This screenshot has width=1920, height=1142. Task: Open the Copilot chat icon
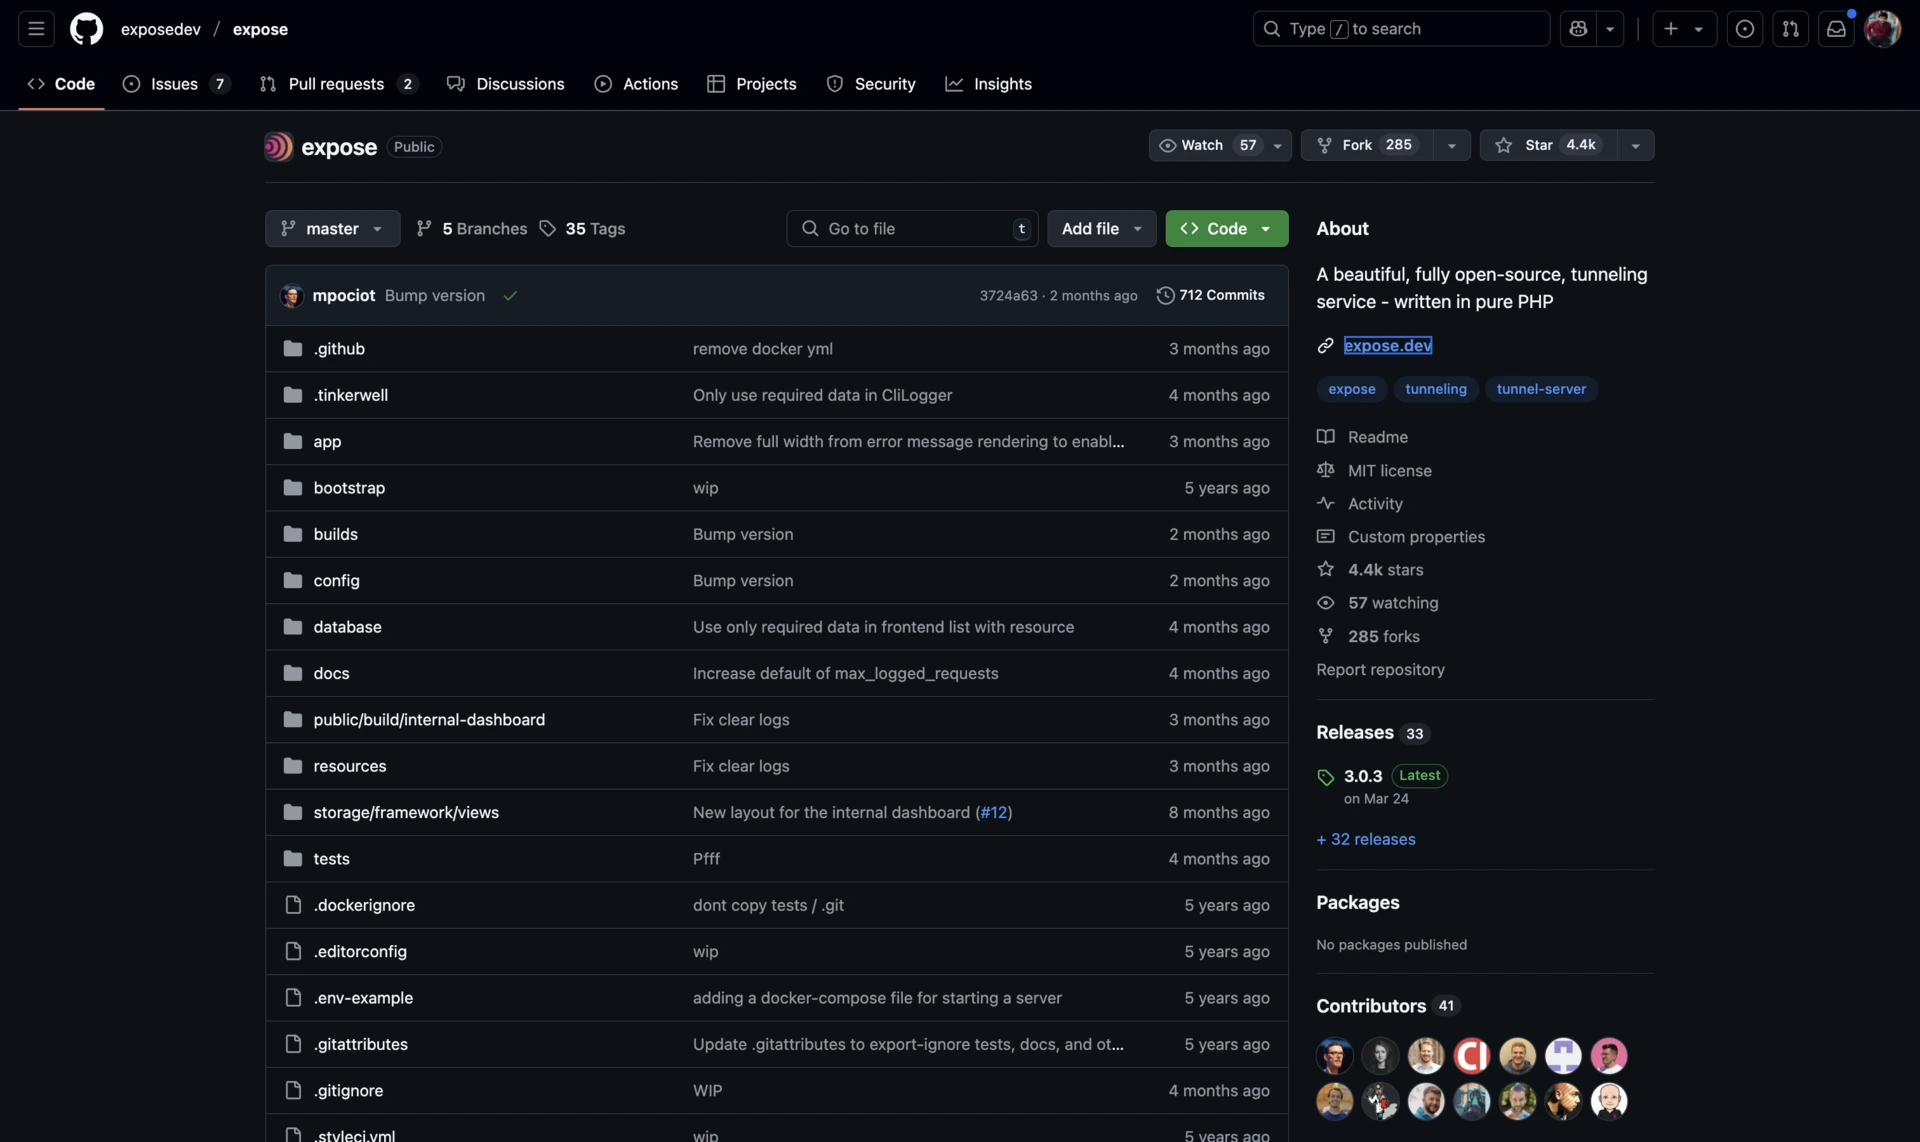click(x=1578, y=29)
